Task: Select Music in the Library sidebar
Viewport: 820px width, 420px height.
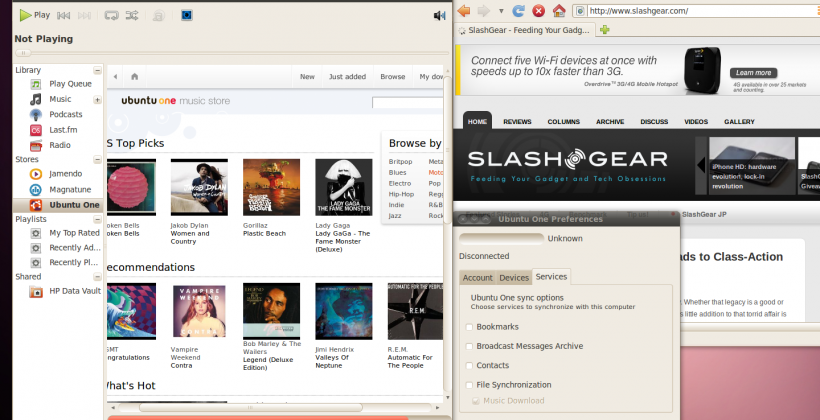Action: click(x=60, y=99)
